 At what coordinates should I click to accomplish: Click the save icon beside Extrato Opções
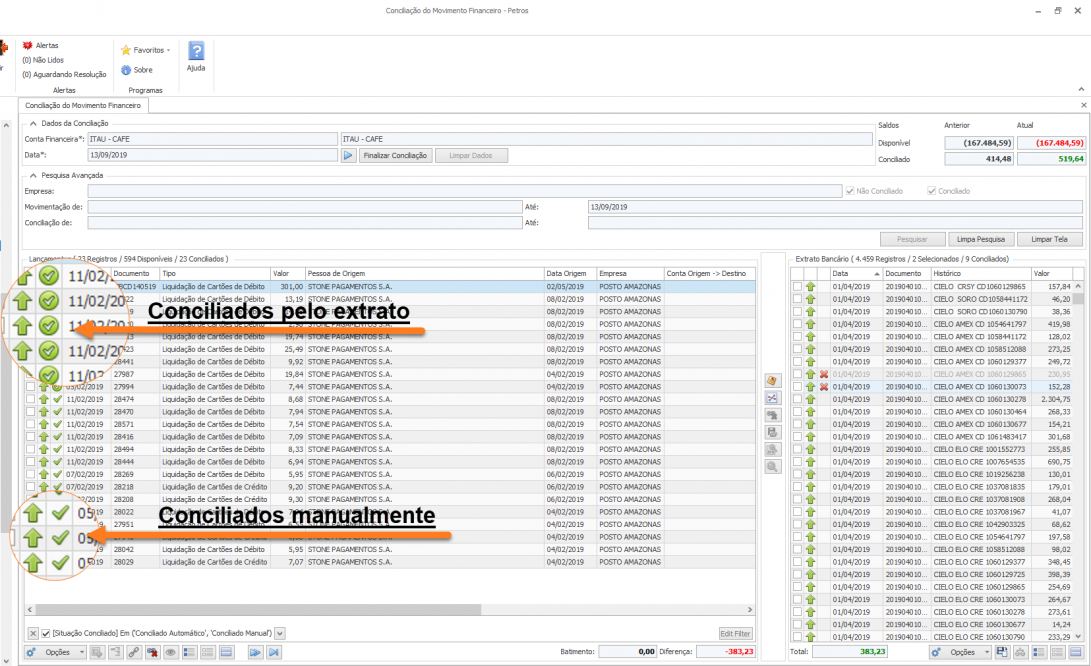coord(1002,652)
